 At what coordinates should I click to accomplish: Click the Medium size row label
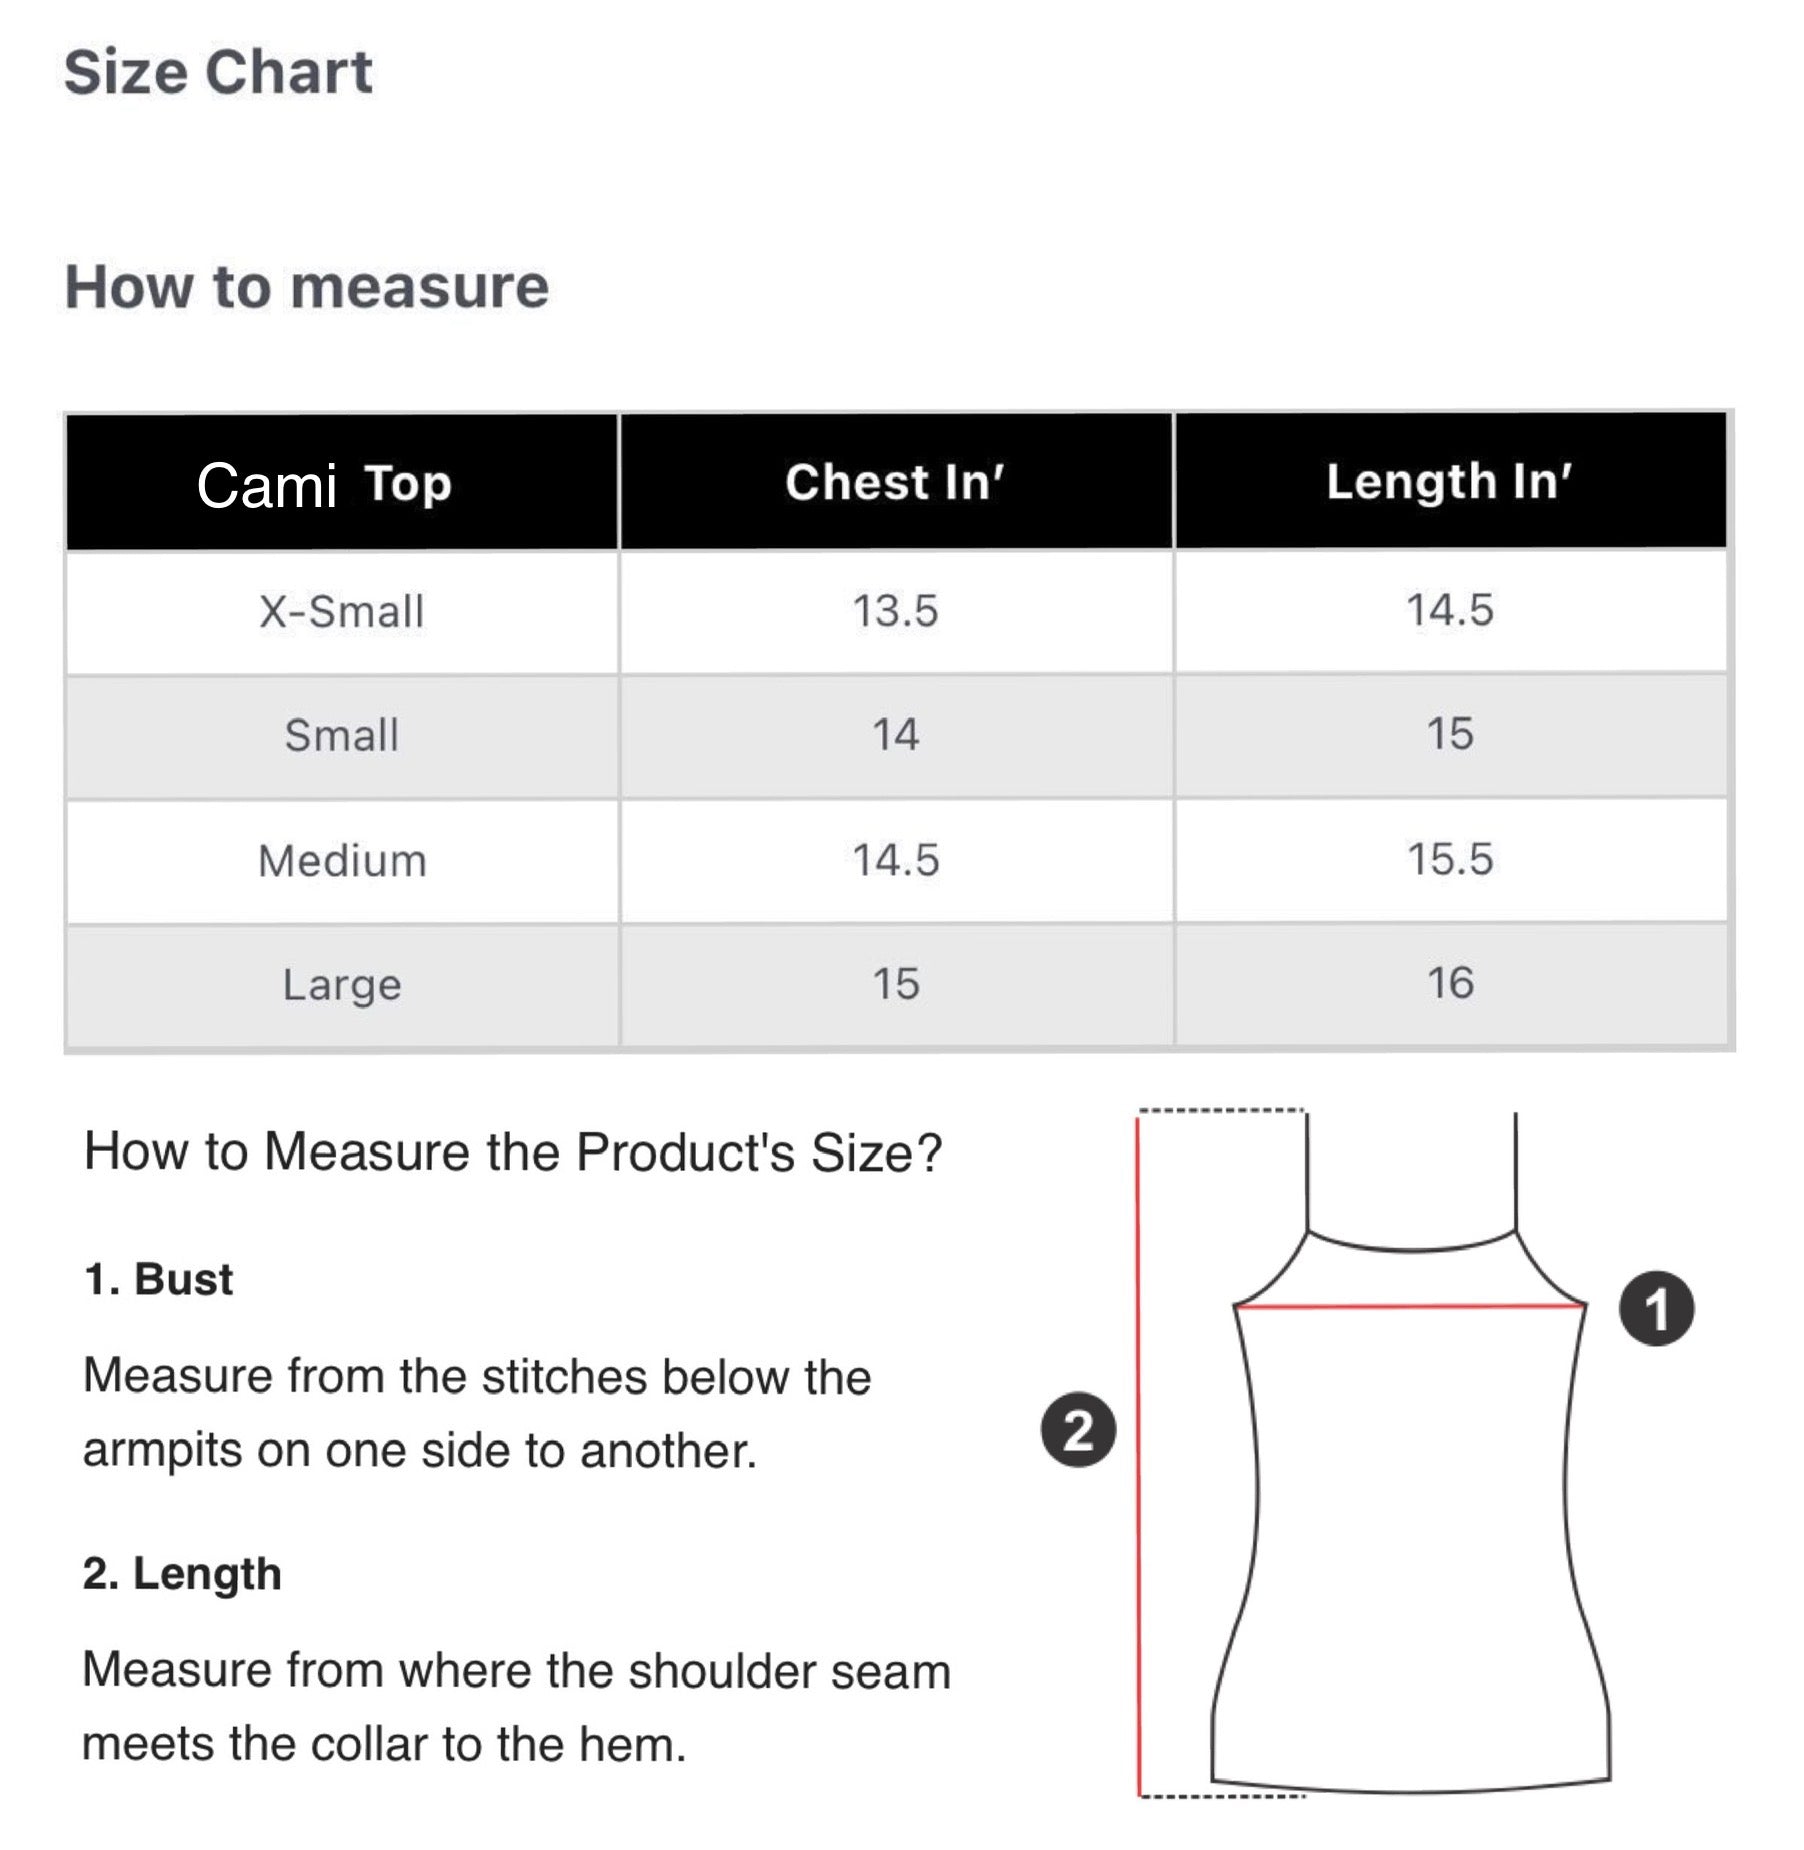coord(342,860)
